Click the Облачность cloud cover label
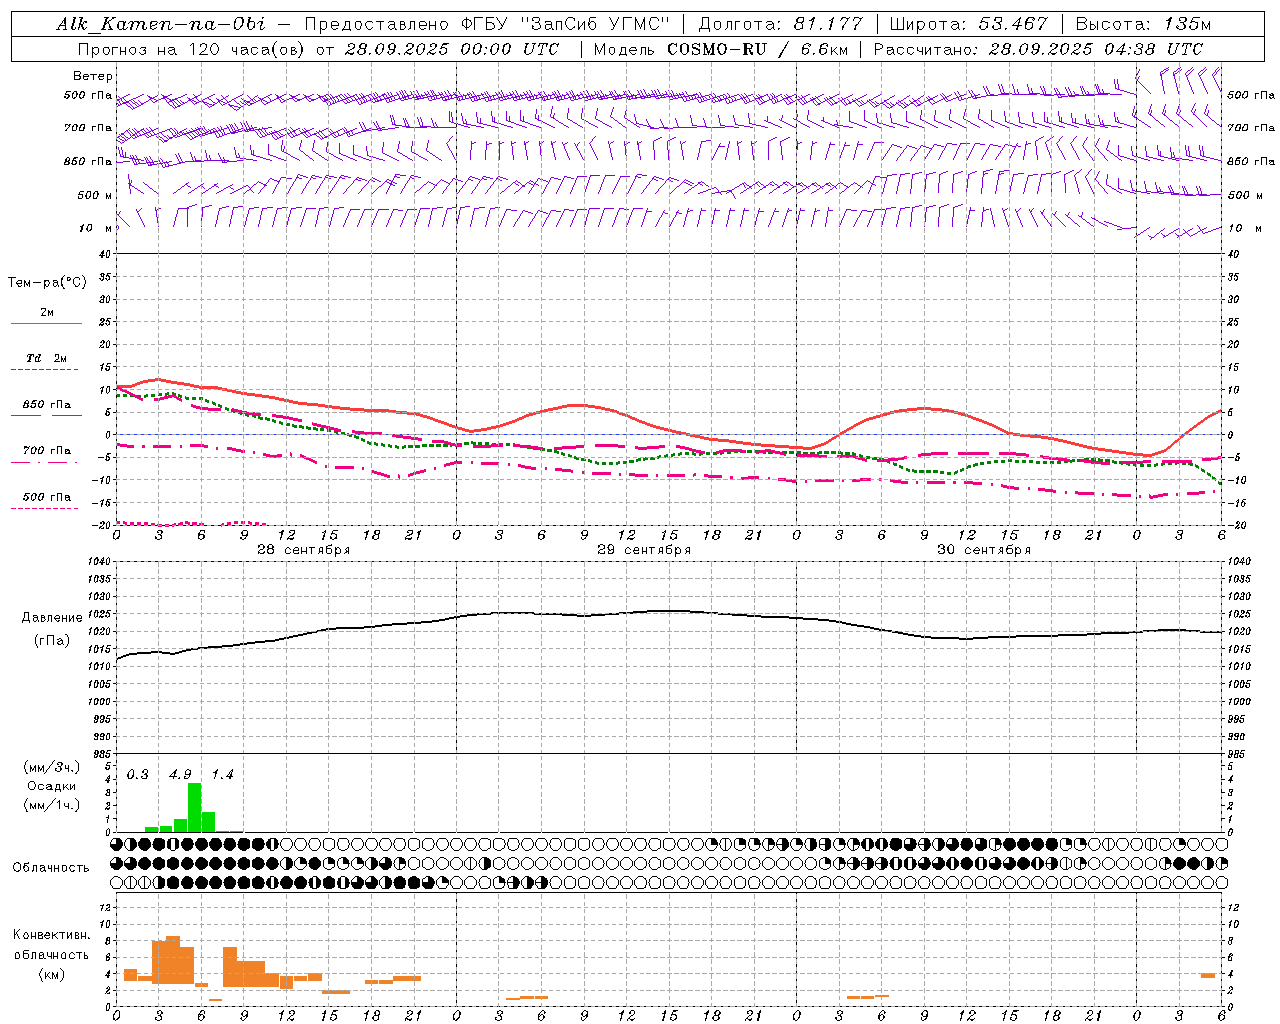1280x1024 pixels. pyautogui.click(x=51, y=868)
